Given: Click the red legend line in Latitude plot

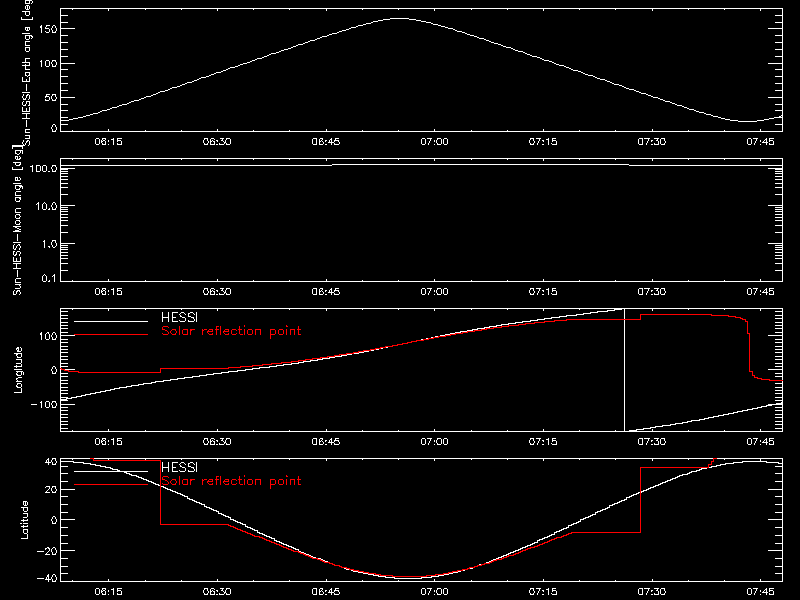Looking at the screenshot, I should 111,485.
